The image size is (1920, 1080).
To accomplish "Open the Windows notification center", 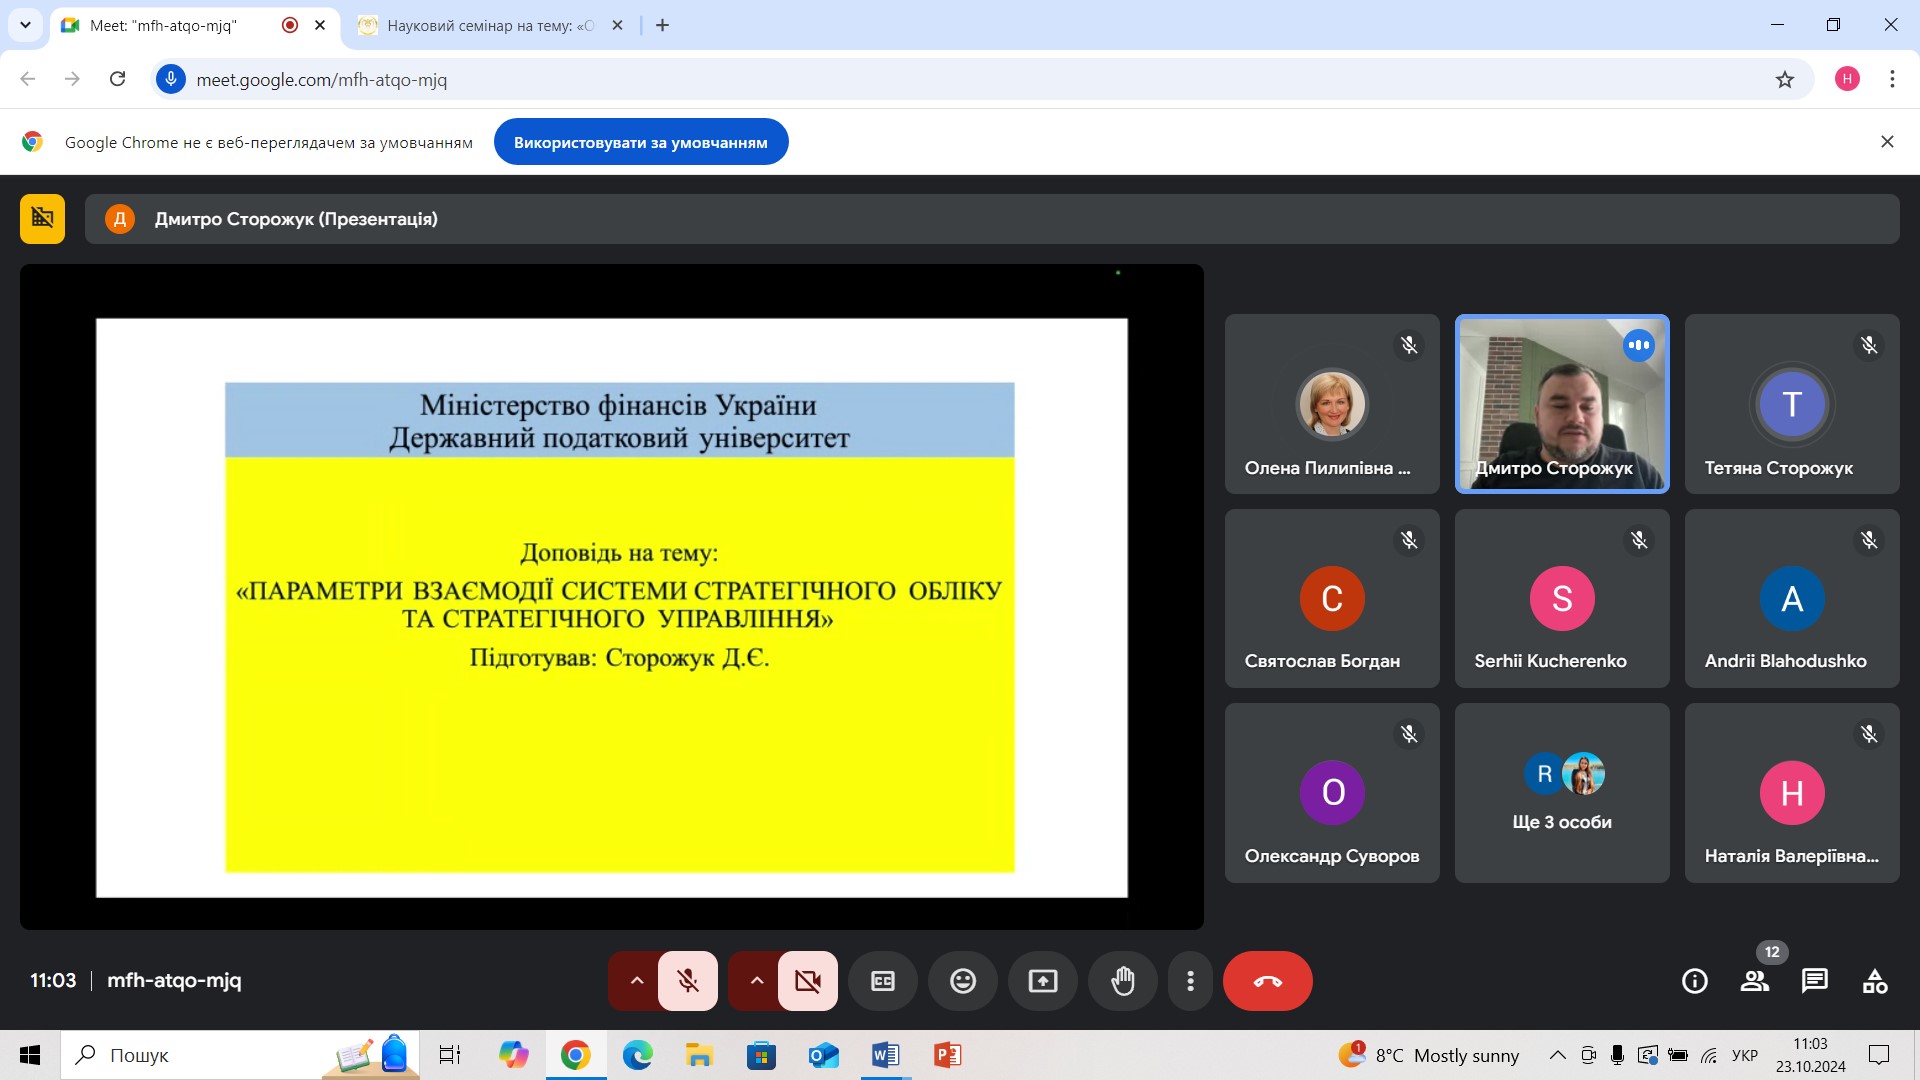I will click(1879, 1055).
